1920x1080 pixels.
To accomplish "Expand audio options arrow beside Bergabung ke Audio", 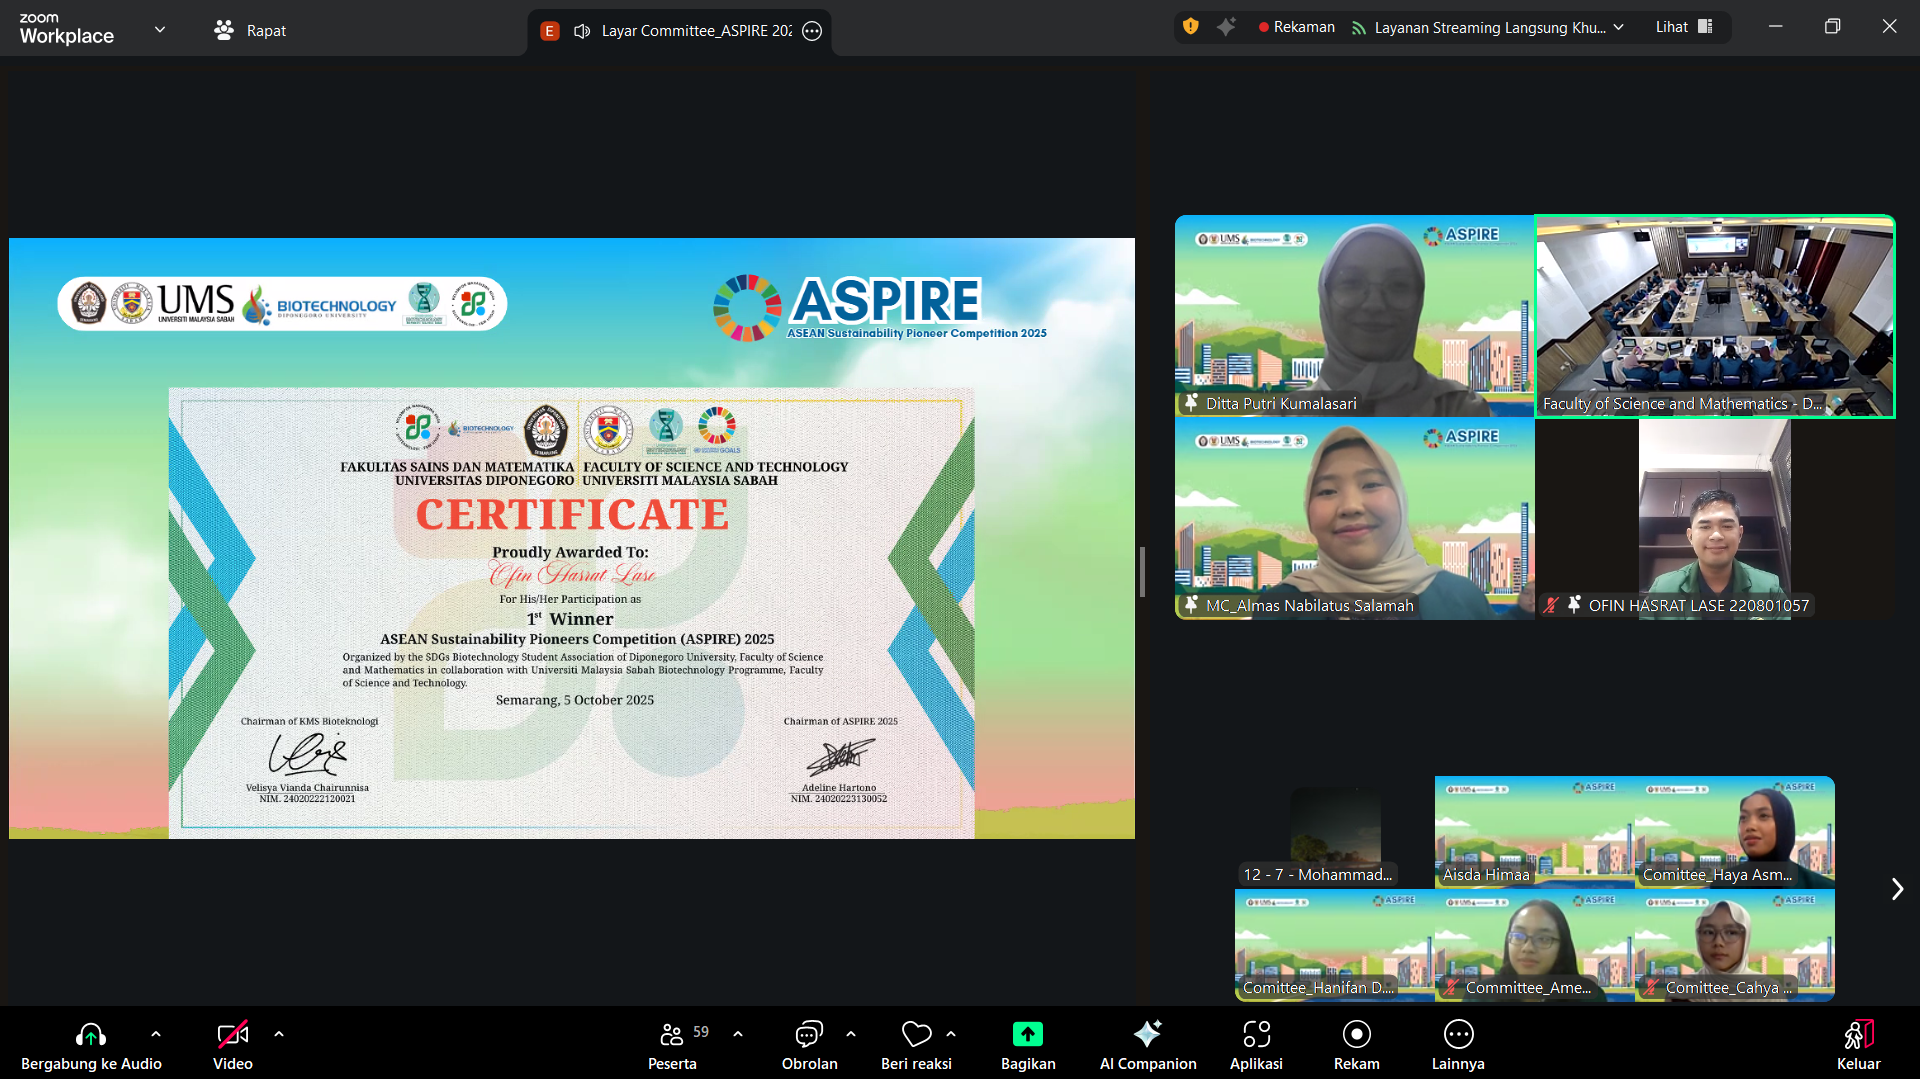I will (x=156, y=1034).
